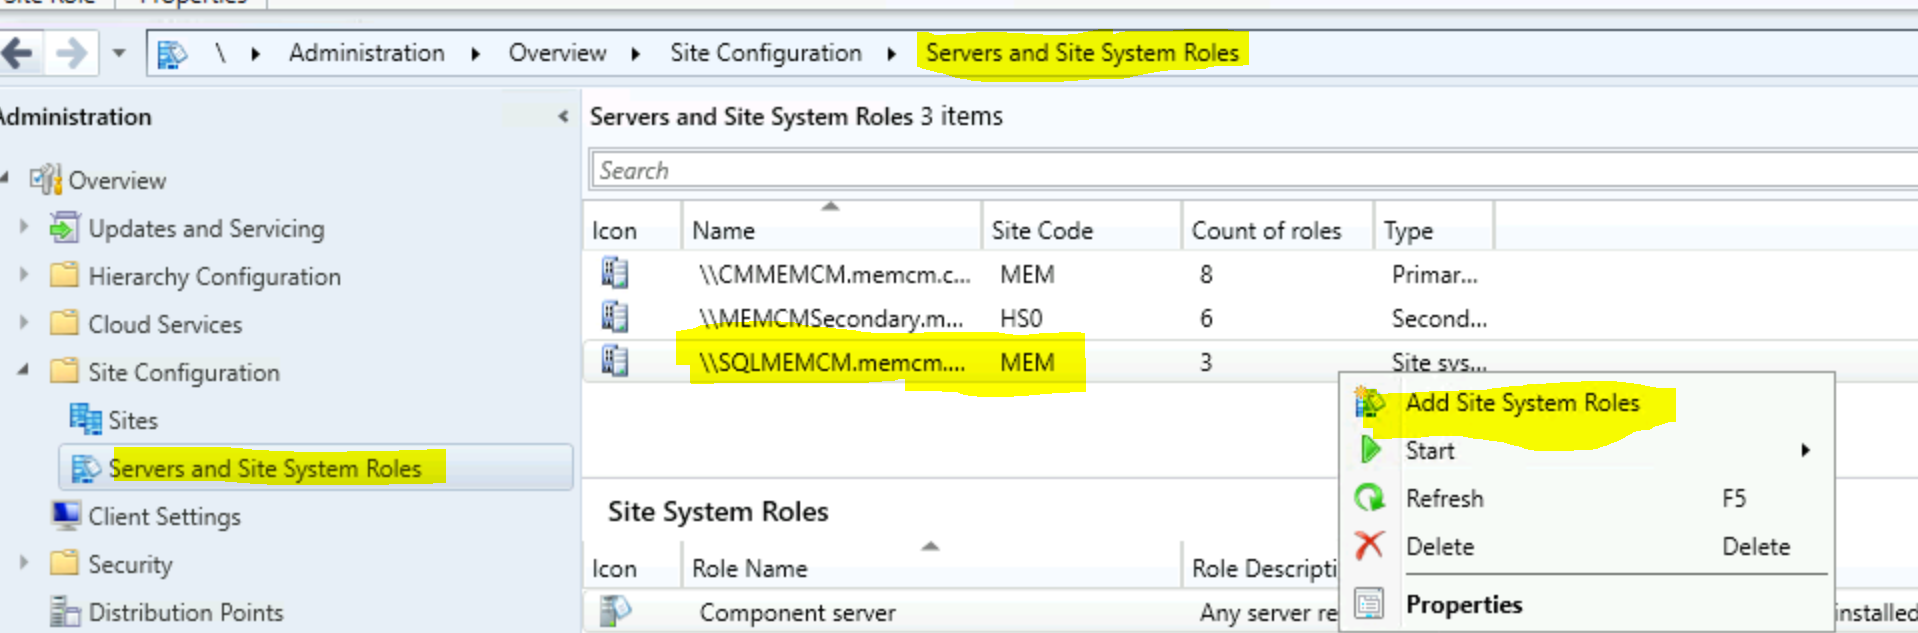Click server icon for CMMEMCM row
This screenshot has width=1918, height=633.
point(615,273)
